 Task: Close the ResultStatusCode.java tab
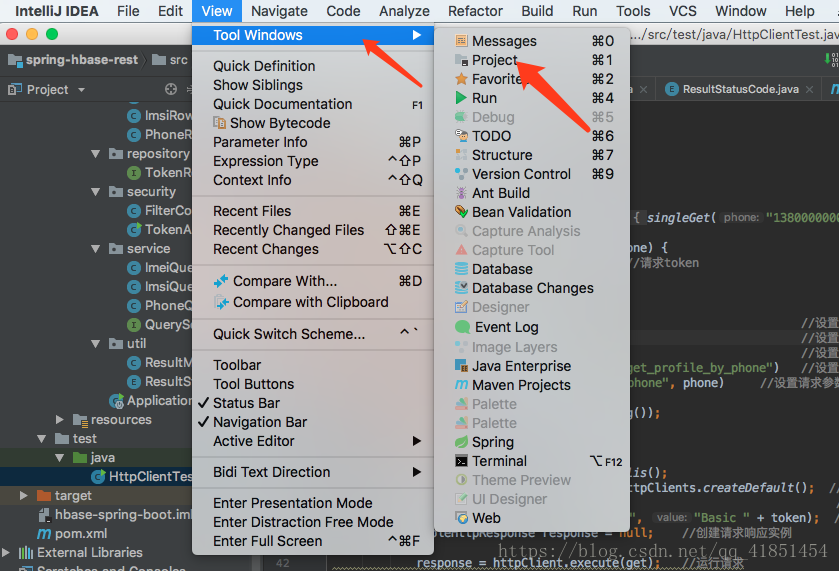click(810, 90)
